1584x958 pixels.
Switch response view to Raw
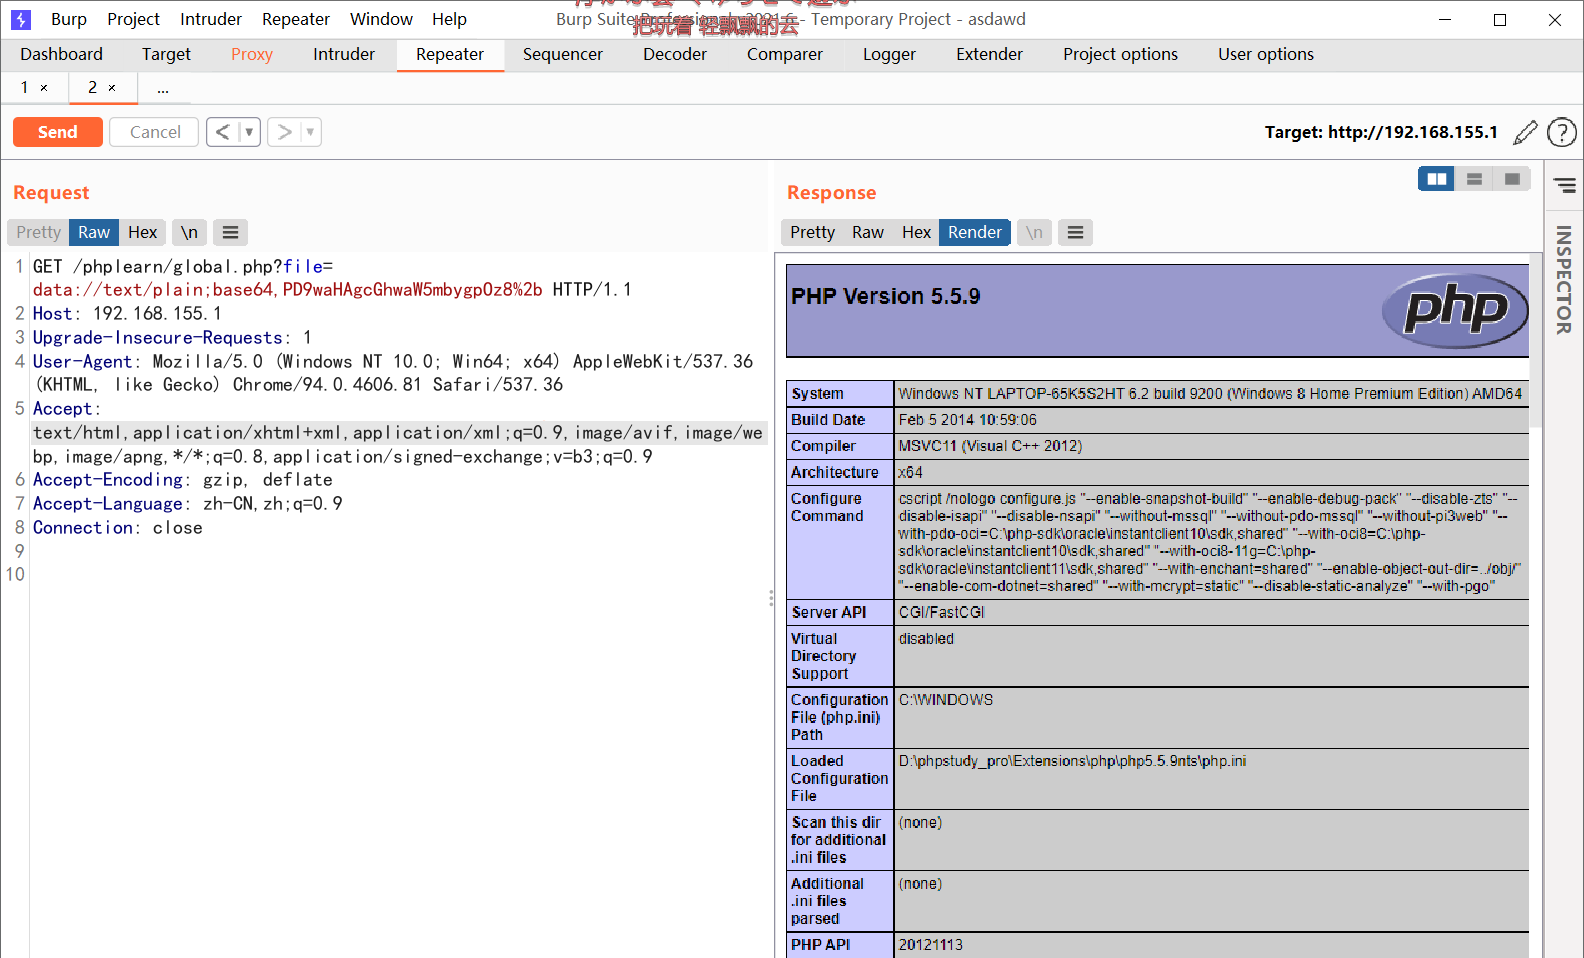[867, 232]
